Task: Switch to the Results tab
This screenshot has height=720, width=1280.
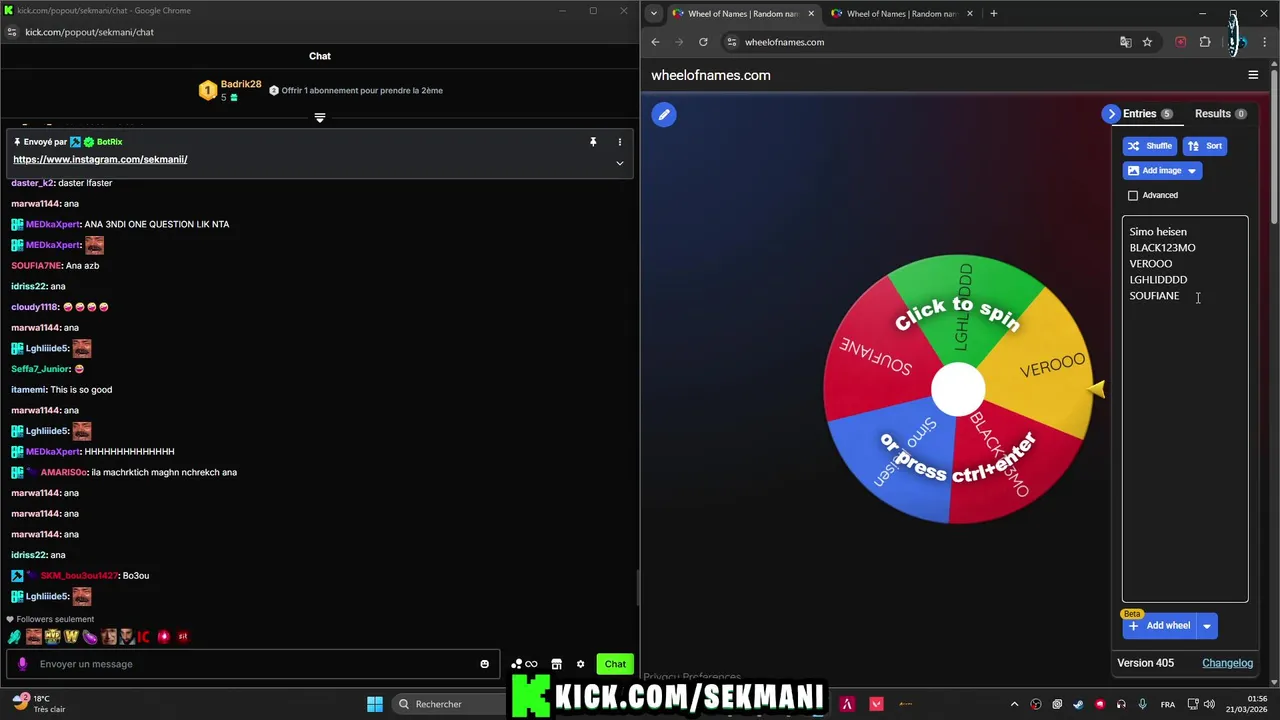Action: pyautogui.click(x=1220, y=114)
